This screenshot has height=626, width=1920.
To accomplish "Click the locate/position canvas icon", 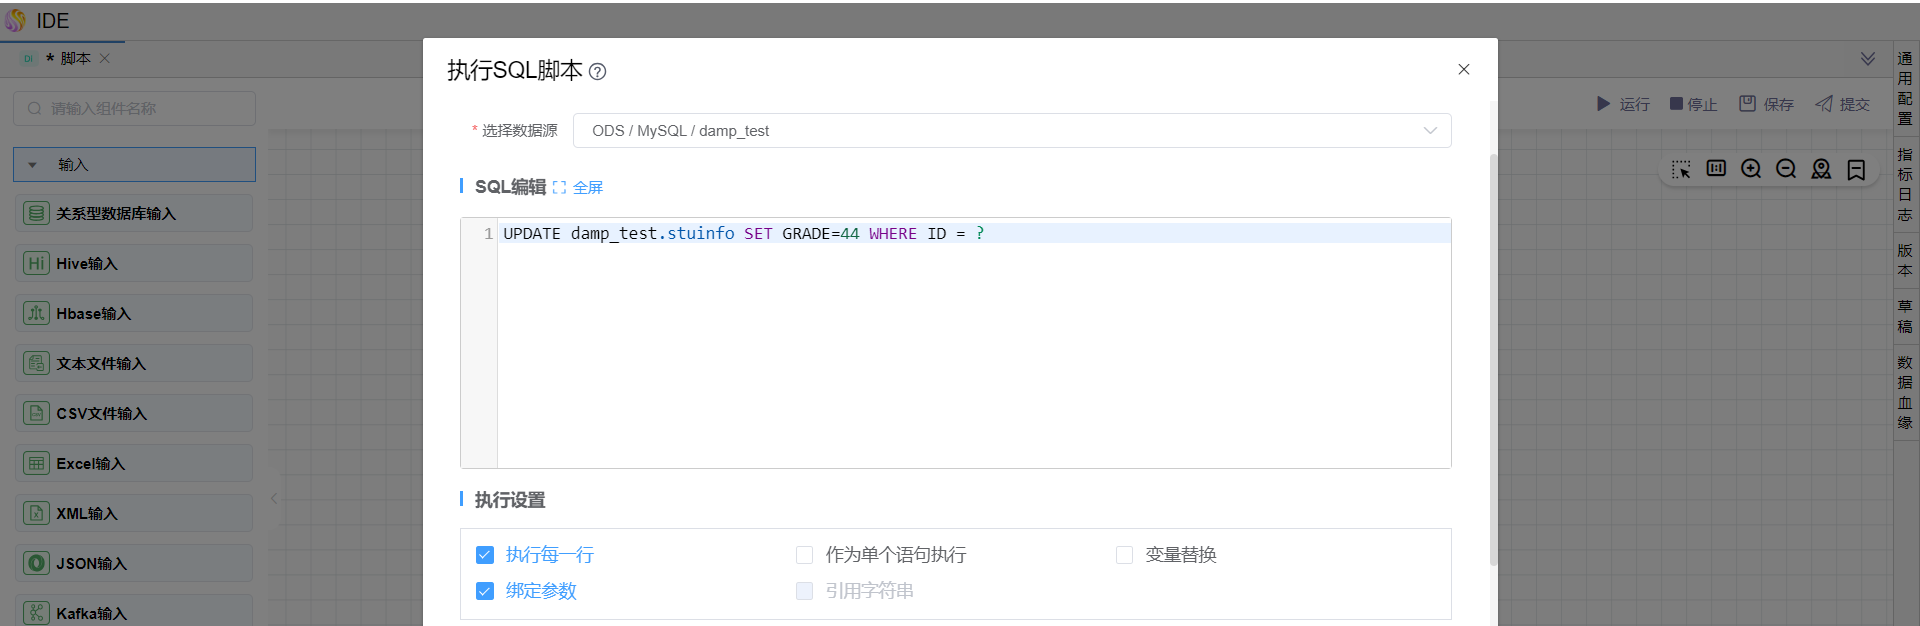I will [x=1821, y=169].
